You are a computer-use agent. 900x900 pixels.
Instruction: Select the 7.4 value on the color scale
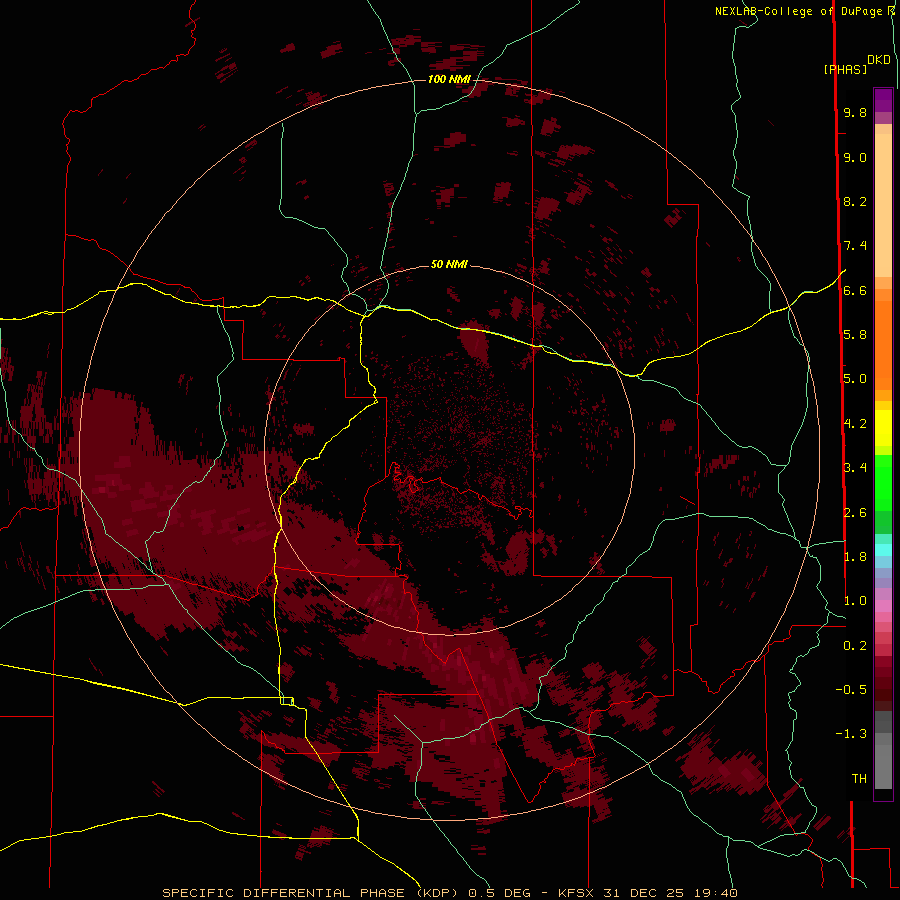(855, 246)
